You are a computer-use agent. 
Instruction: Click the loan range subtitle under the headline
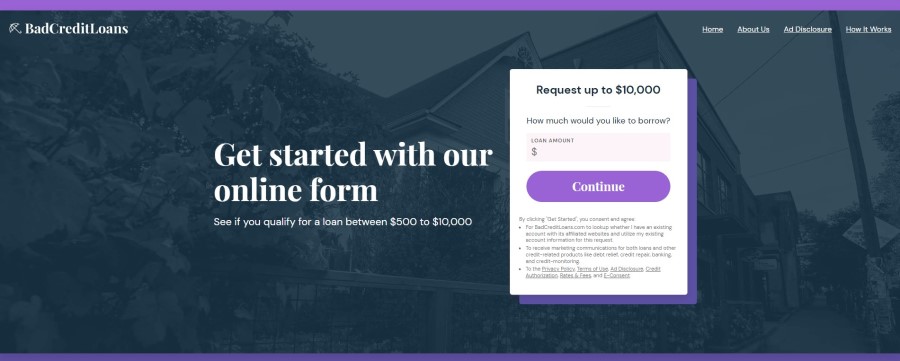(x=343, y=222)
